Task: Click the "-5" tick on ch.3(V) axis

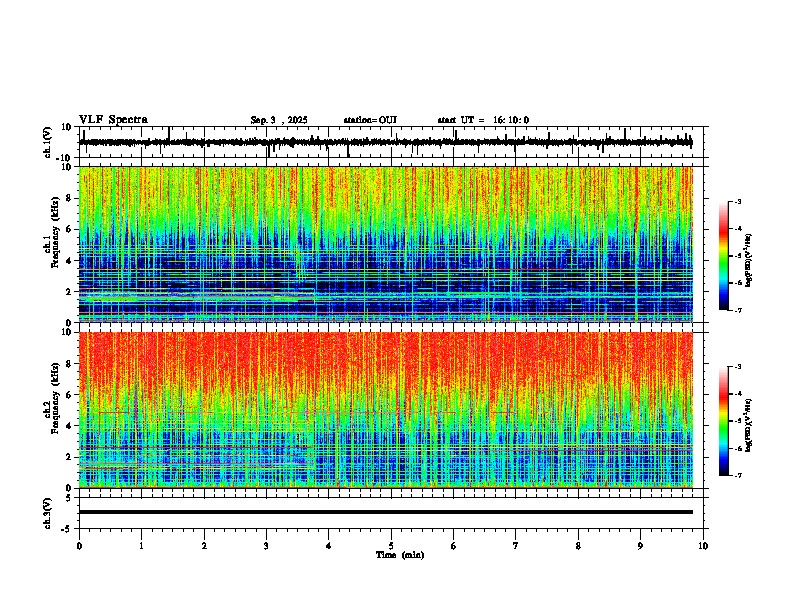Action: click(67, 529)
